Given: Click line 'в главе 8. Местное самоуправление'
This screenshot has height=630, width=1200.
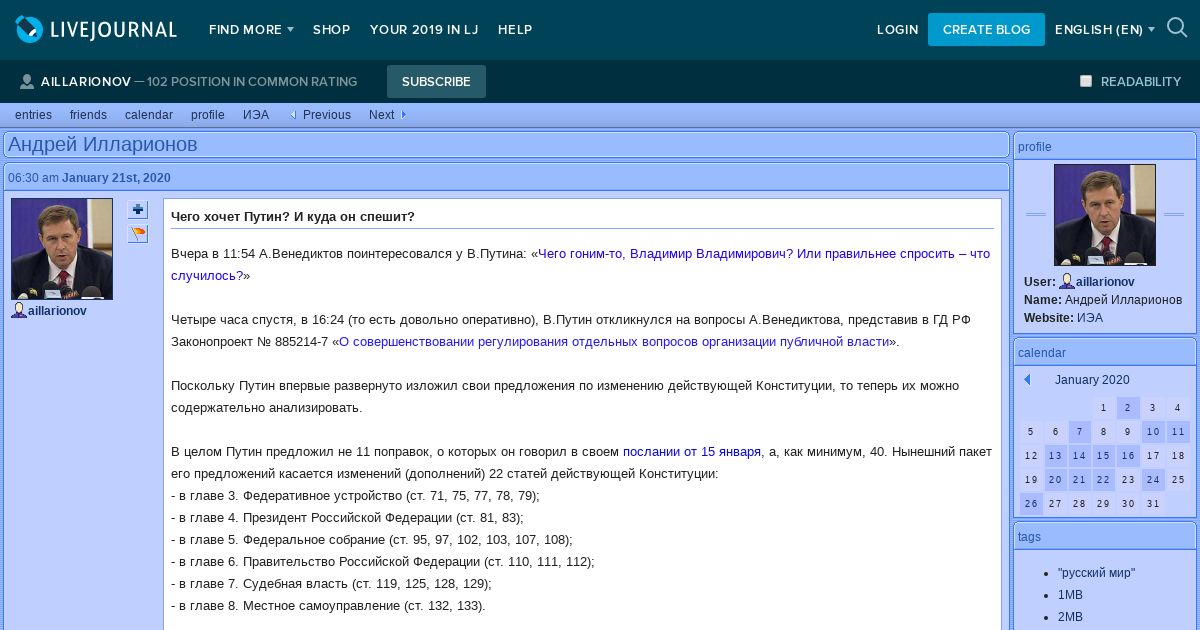Looking at the screenshot, I should (x=328, y=606).
